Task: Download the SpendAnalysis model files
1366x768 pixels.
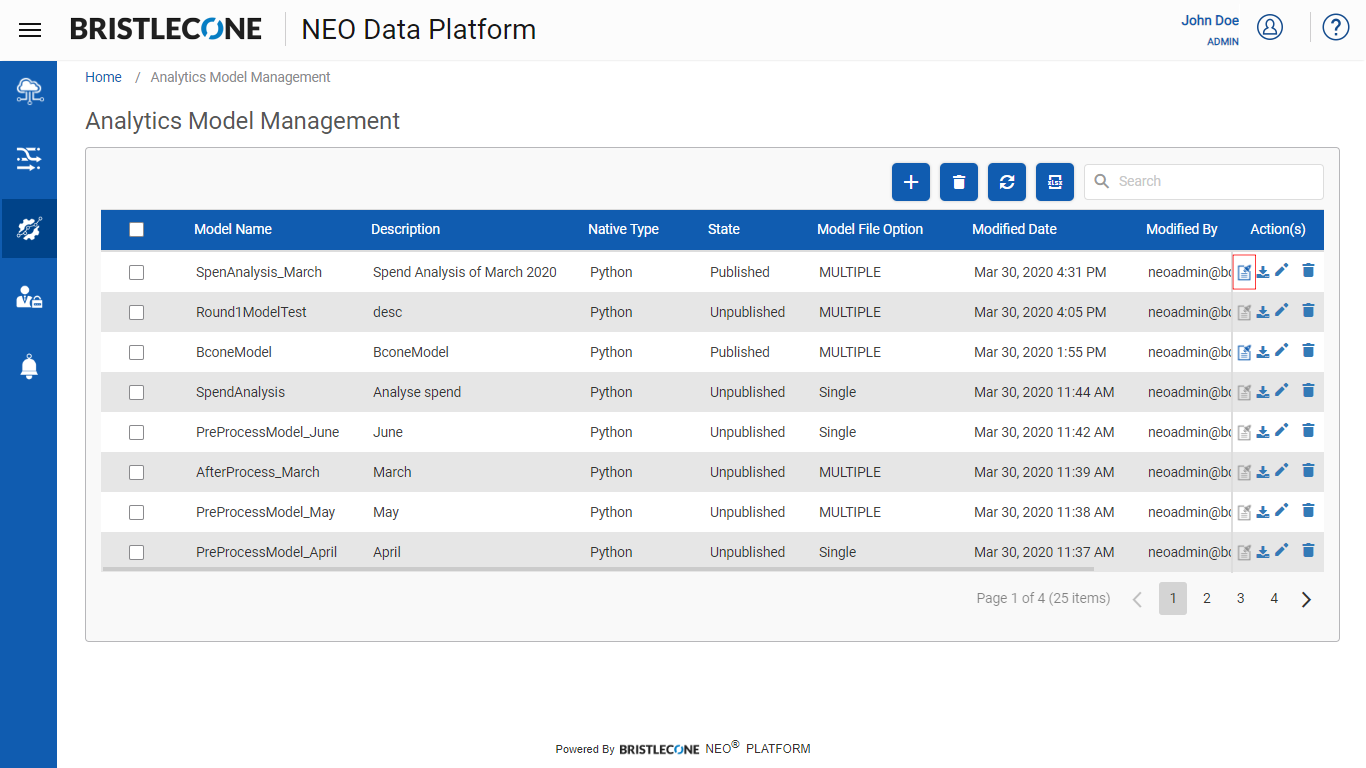Action: click(1263, 392)
